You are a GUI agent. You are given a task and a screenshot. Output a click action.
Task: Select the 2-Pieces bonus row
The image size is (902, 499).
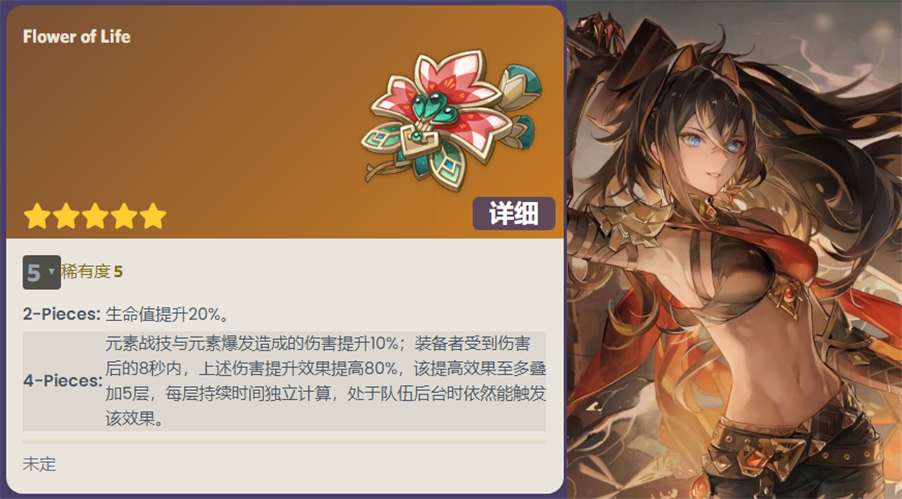[x=284, y=314]
